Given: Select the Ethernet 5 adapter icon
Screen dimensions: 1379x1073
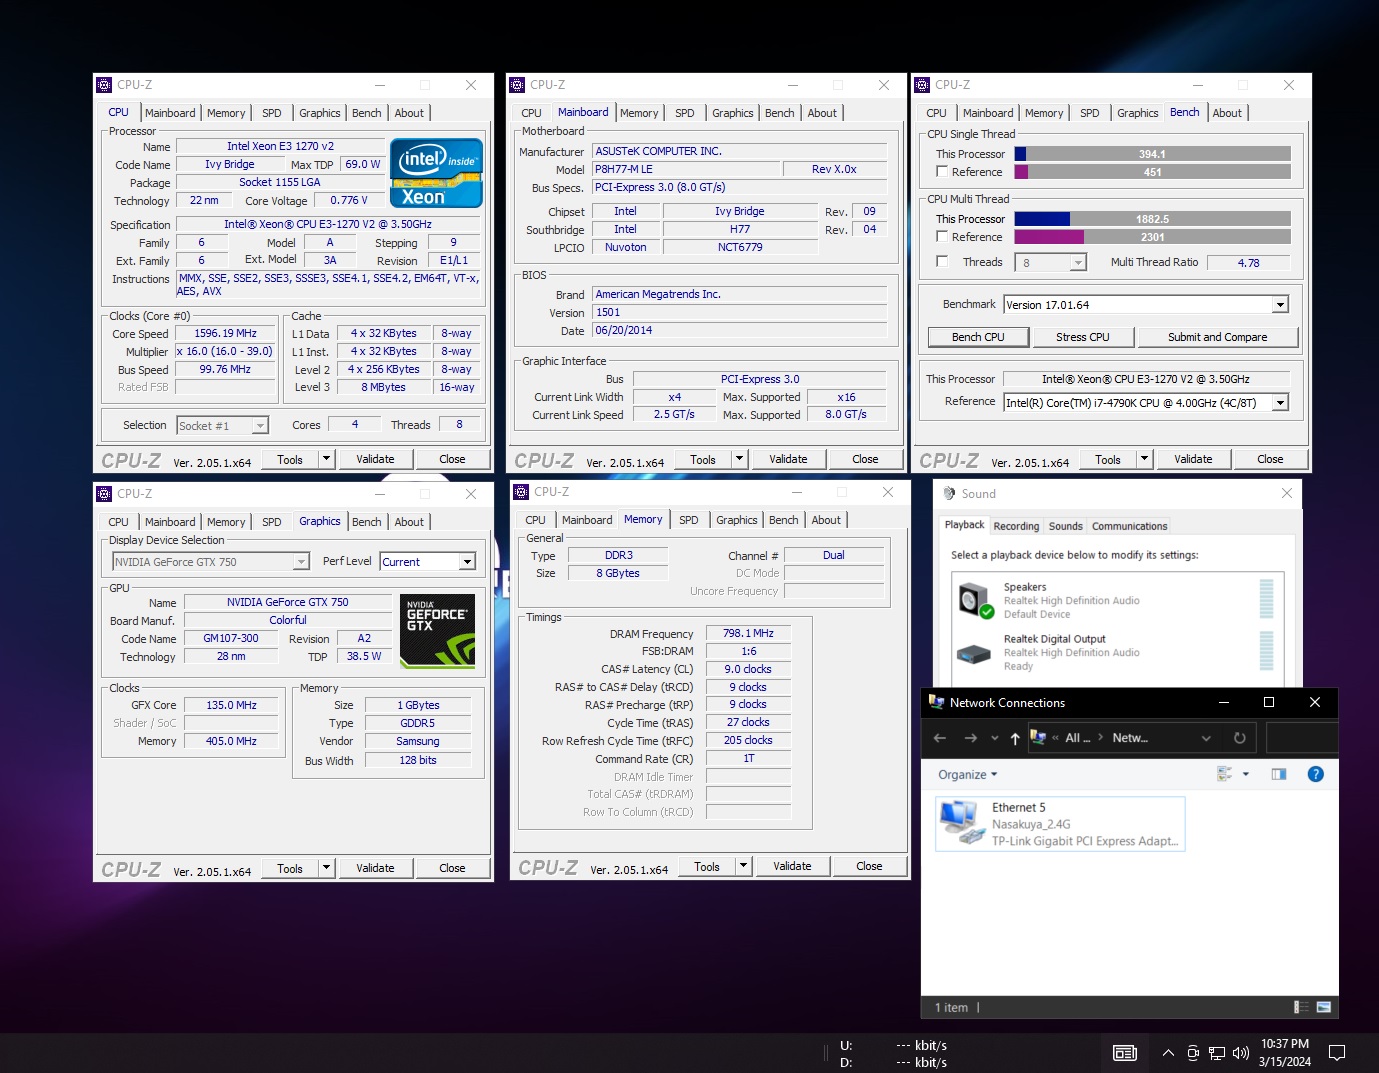Looking at the screenshot, I should tap(962, 823).
